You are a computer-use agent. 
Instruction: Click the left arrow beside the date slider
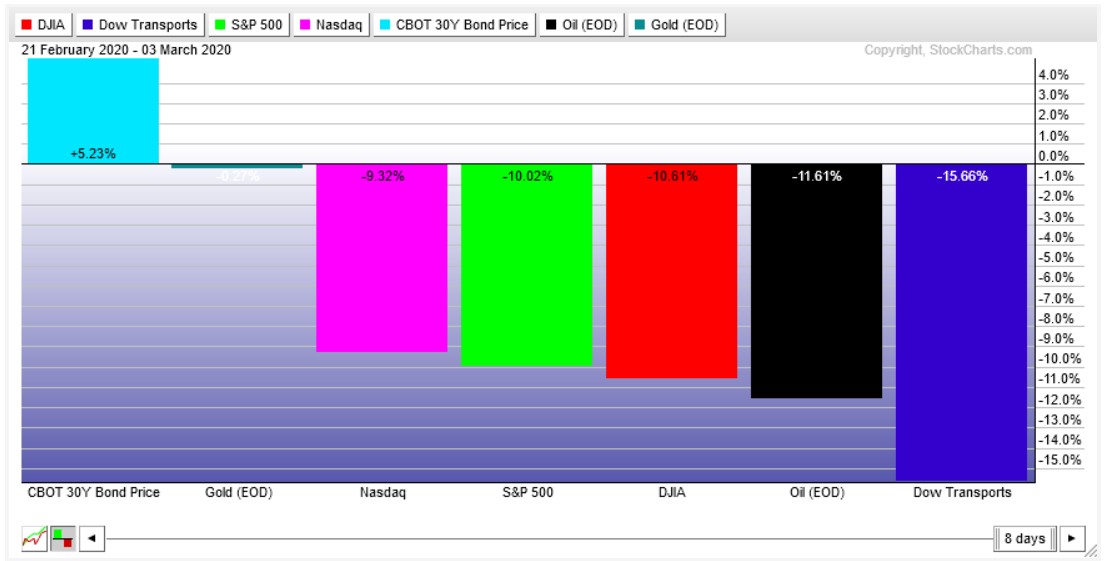click(91, 539)
